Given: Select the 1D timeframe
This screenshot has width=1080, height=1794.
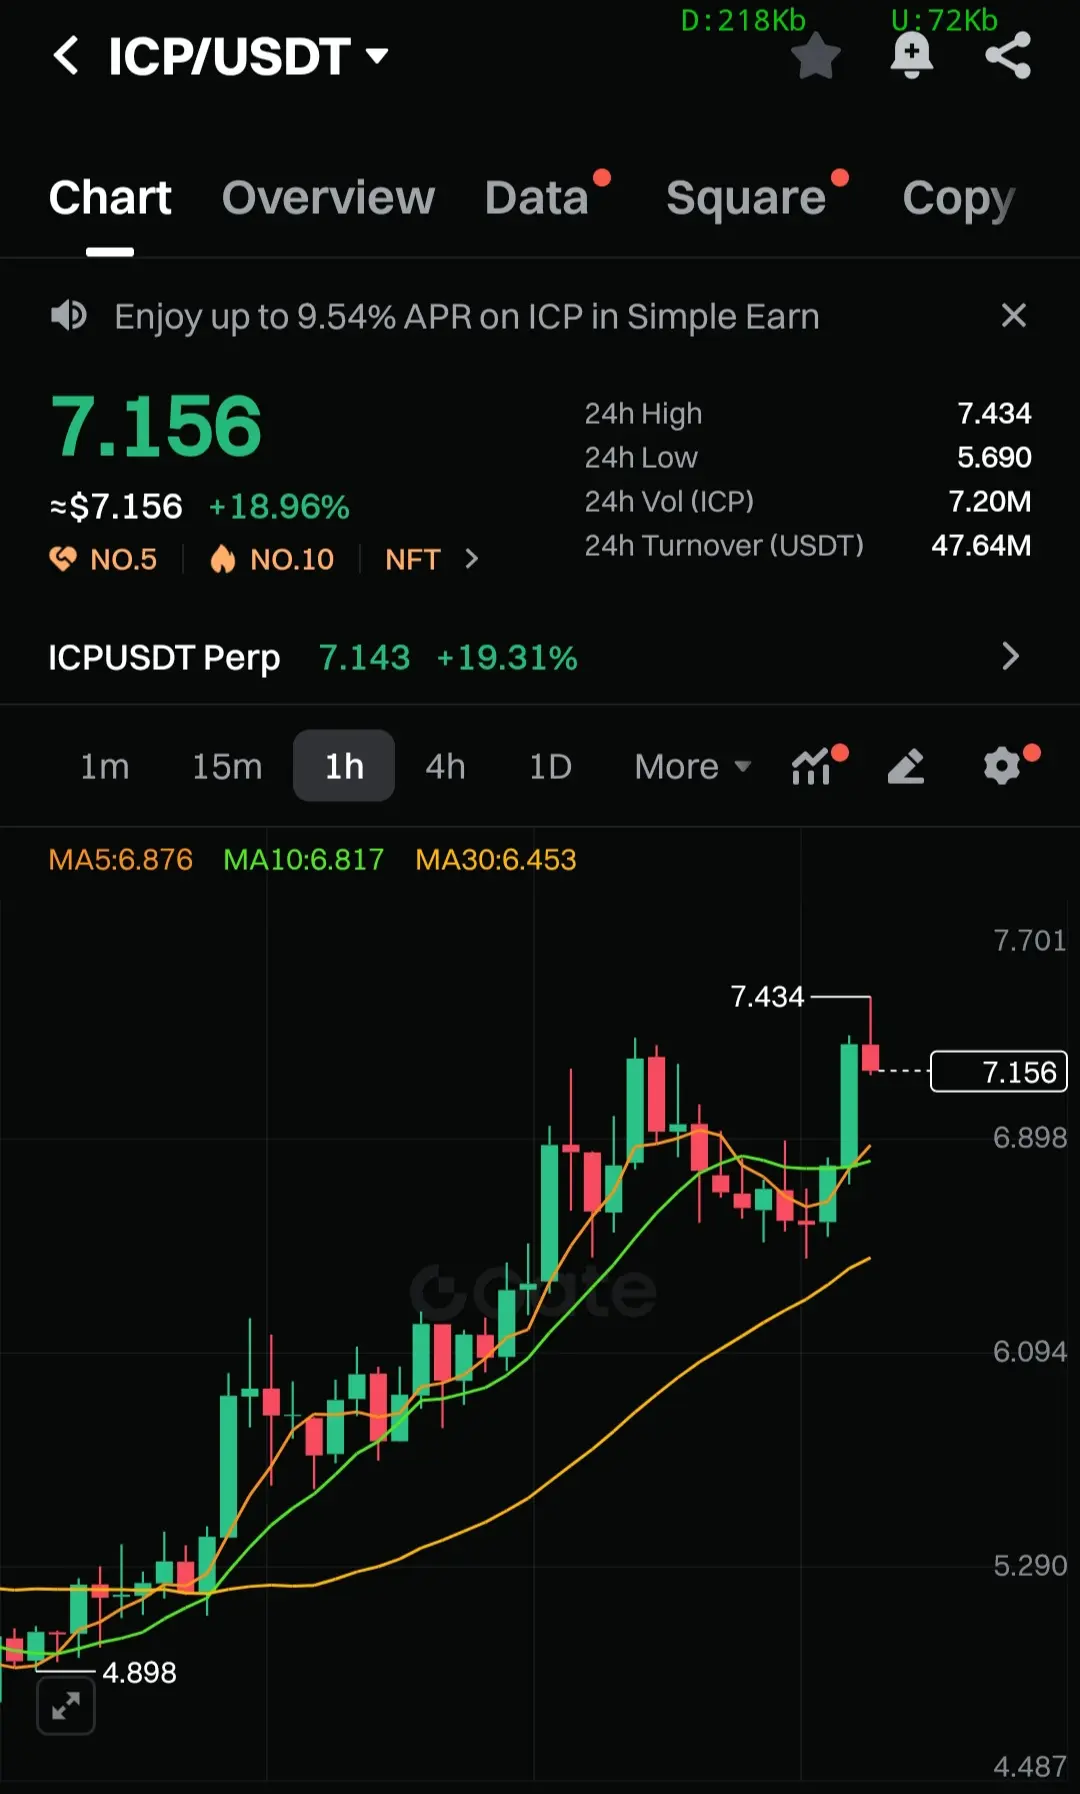Looking at the screenshot, I should [x=550, y=767].
